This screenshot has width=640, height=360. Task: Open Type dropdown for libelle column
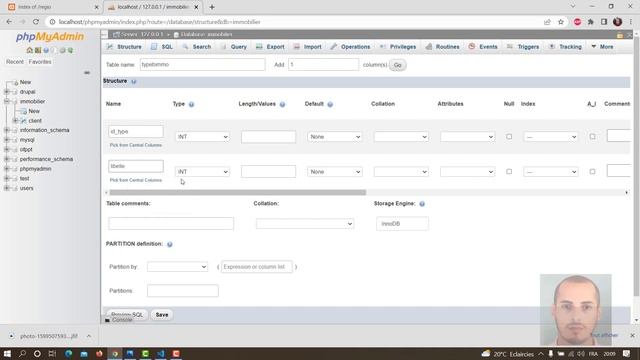202,172
